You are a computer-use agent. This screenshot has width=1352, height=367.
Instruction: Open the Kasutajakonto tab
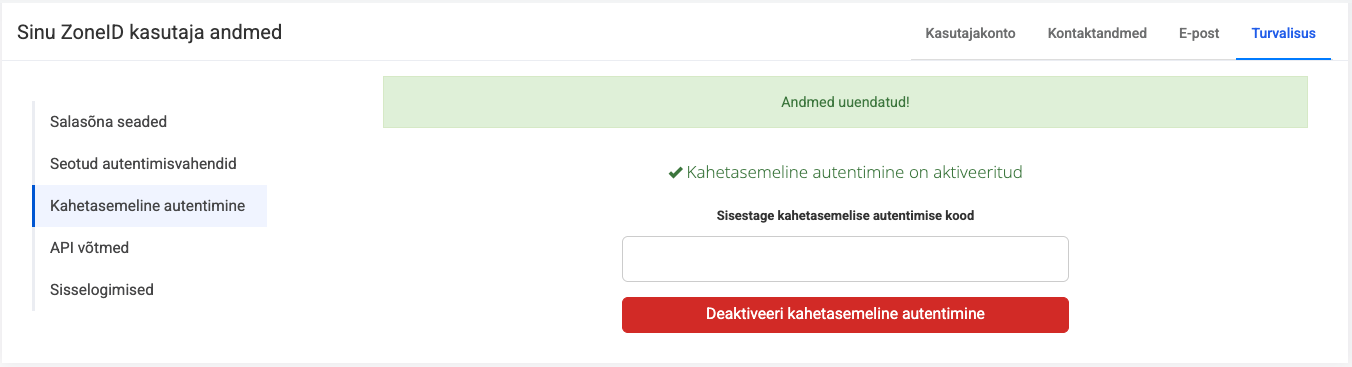click(970, 33)
